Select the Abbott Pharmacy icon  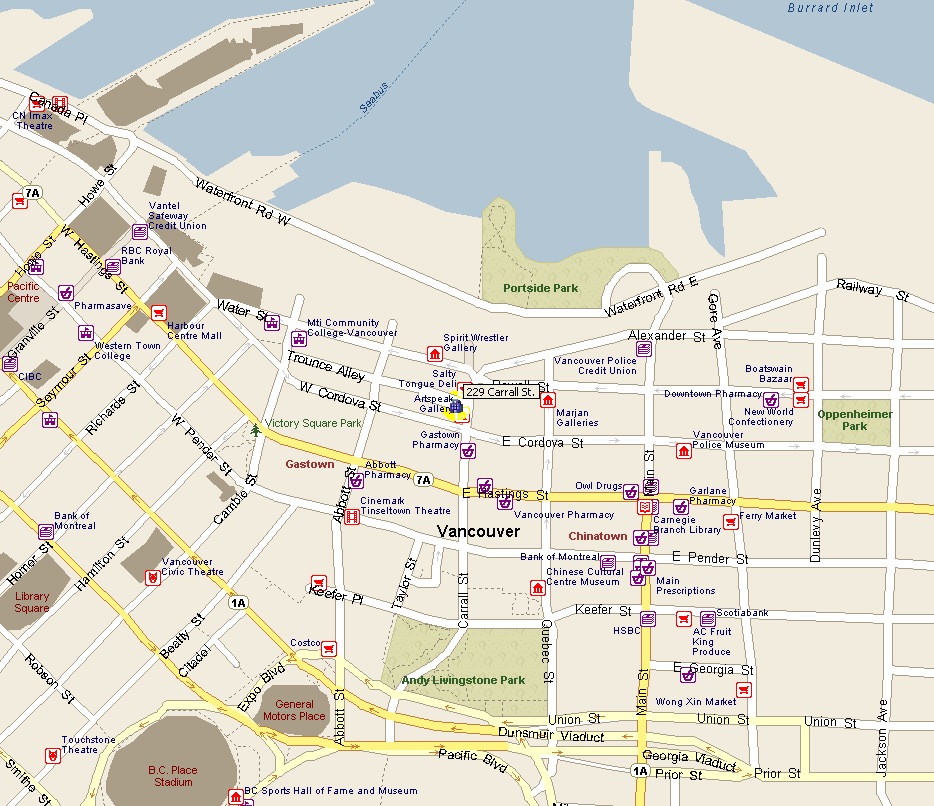pyautogui.click(x=356, y=480)
